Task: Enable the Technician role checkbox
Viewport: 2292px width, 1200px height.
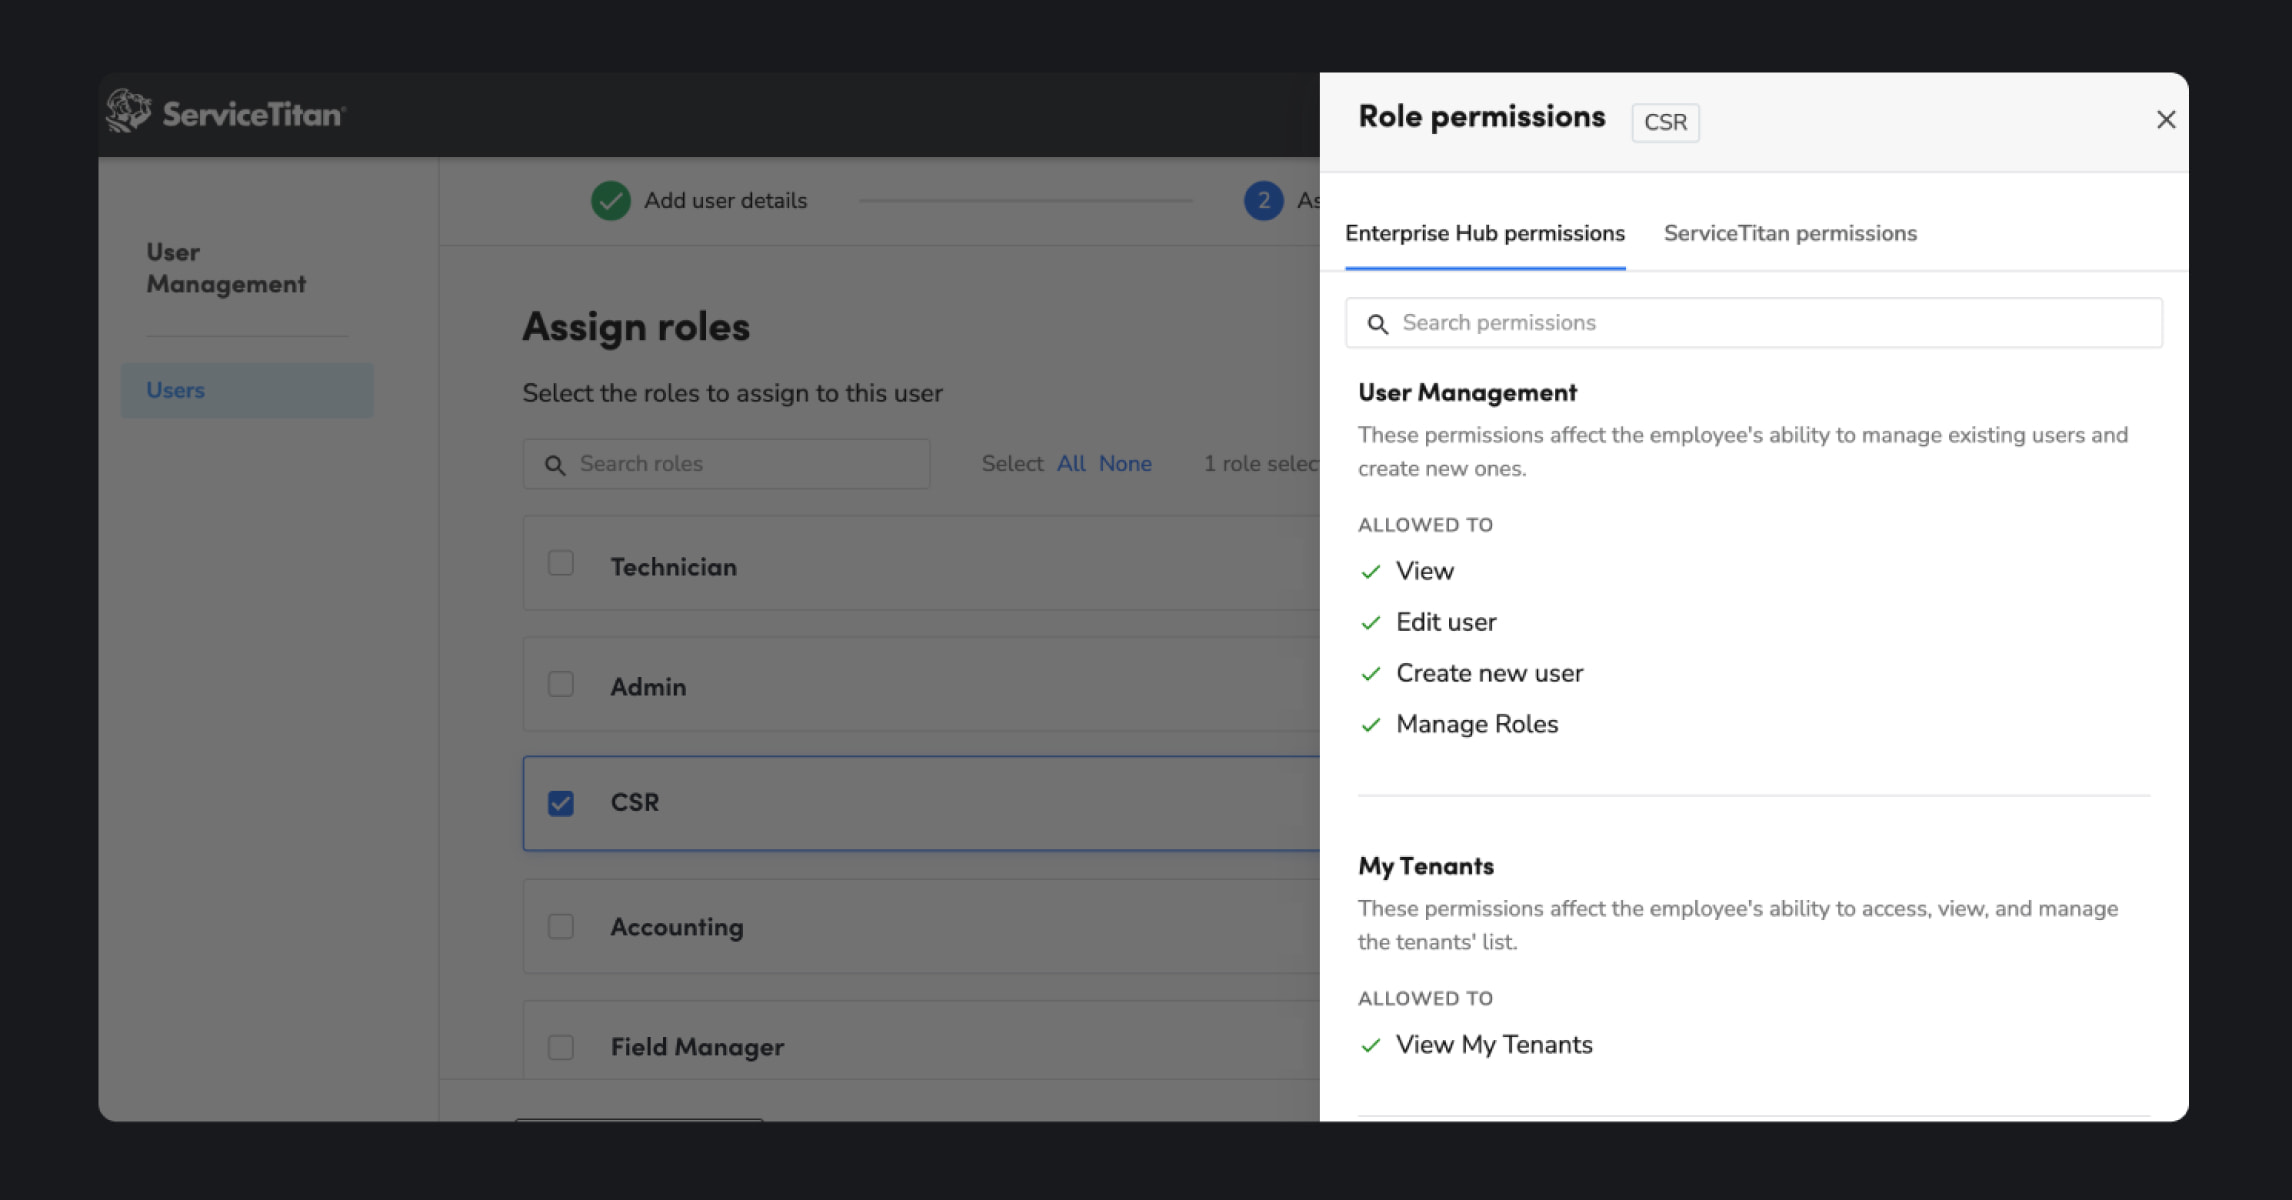Action: 561,563
